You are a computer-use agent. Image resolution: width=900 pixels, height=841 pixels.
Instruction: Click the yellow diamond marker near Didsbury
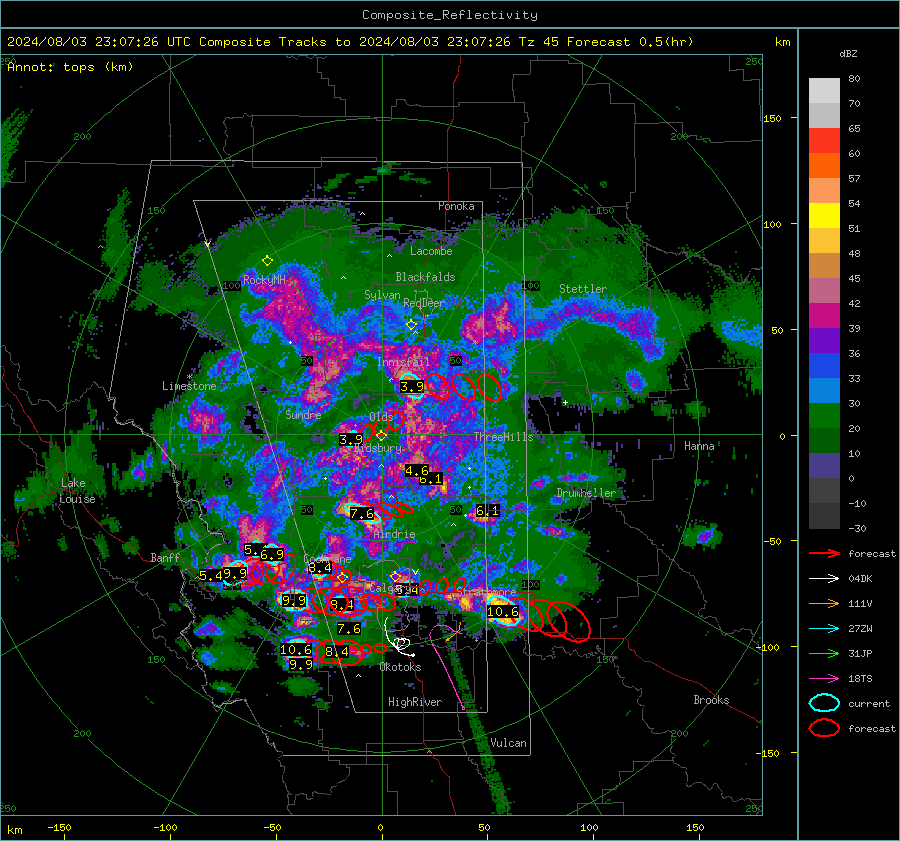tap(381, 436)
